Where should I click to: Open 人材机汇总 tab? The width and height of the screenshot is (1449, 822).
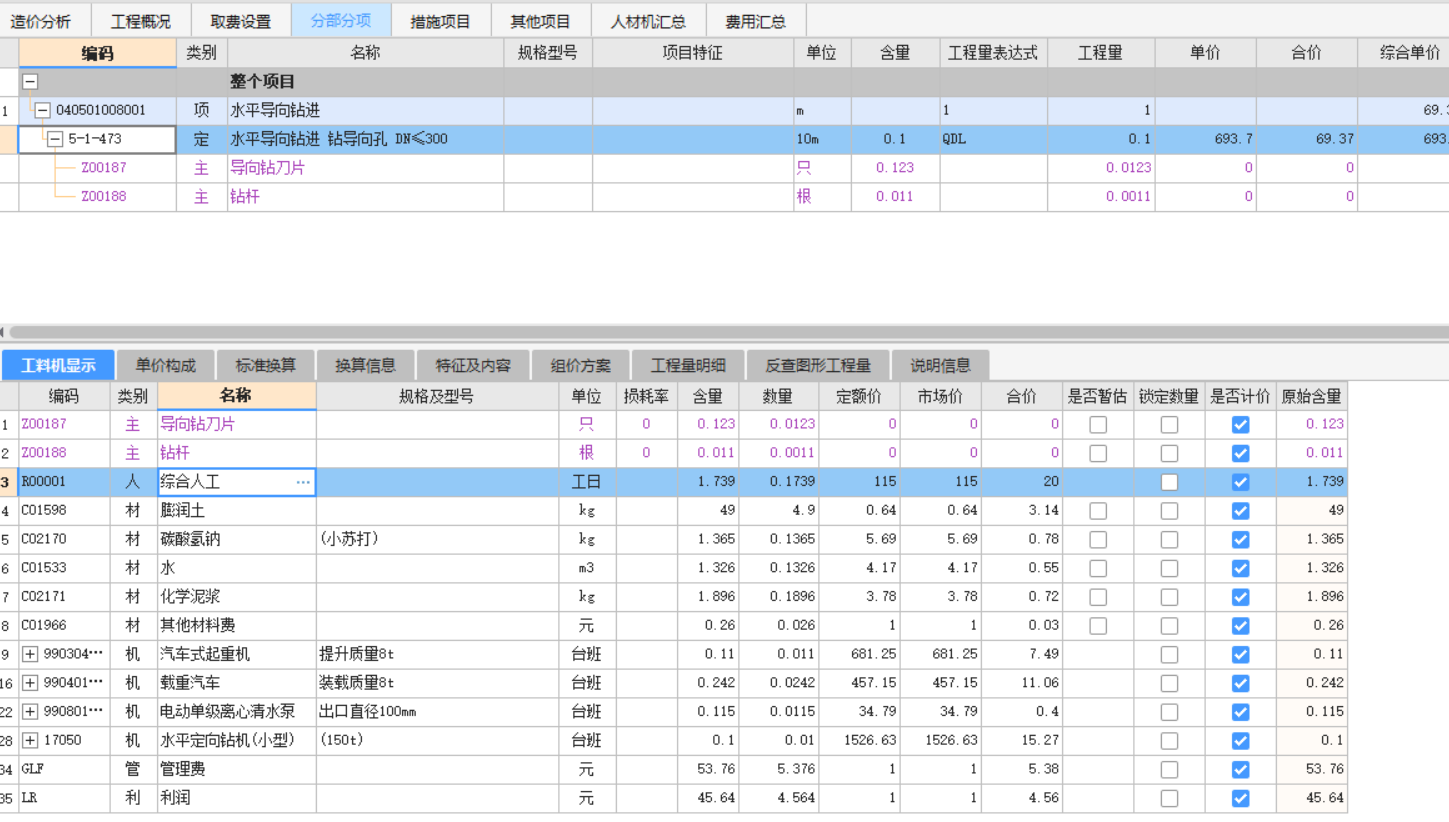[648, 21]
